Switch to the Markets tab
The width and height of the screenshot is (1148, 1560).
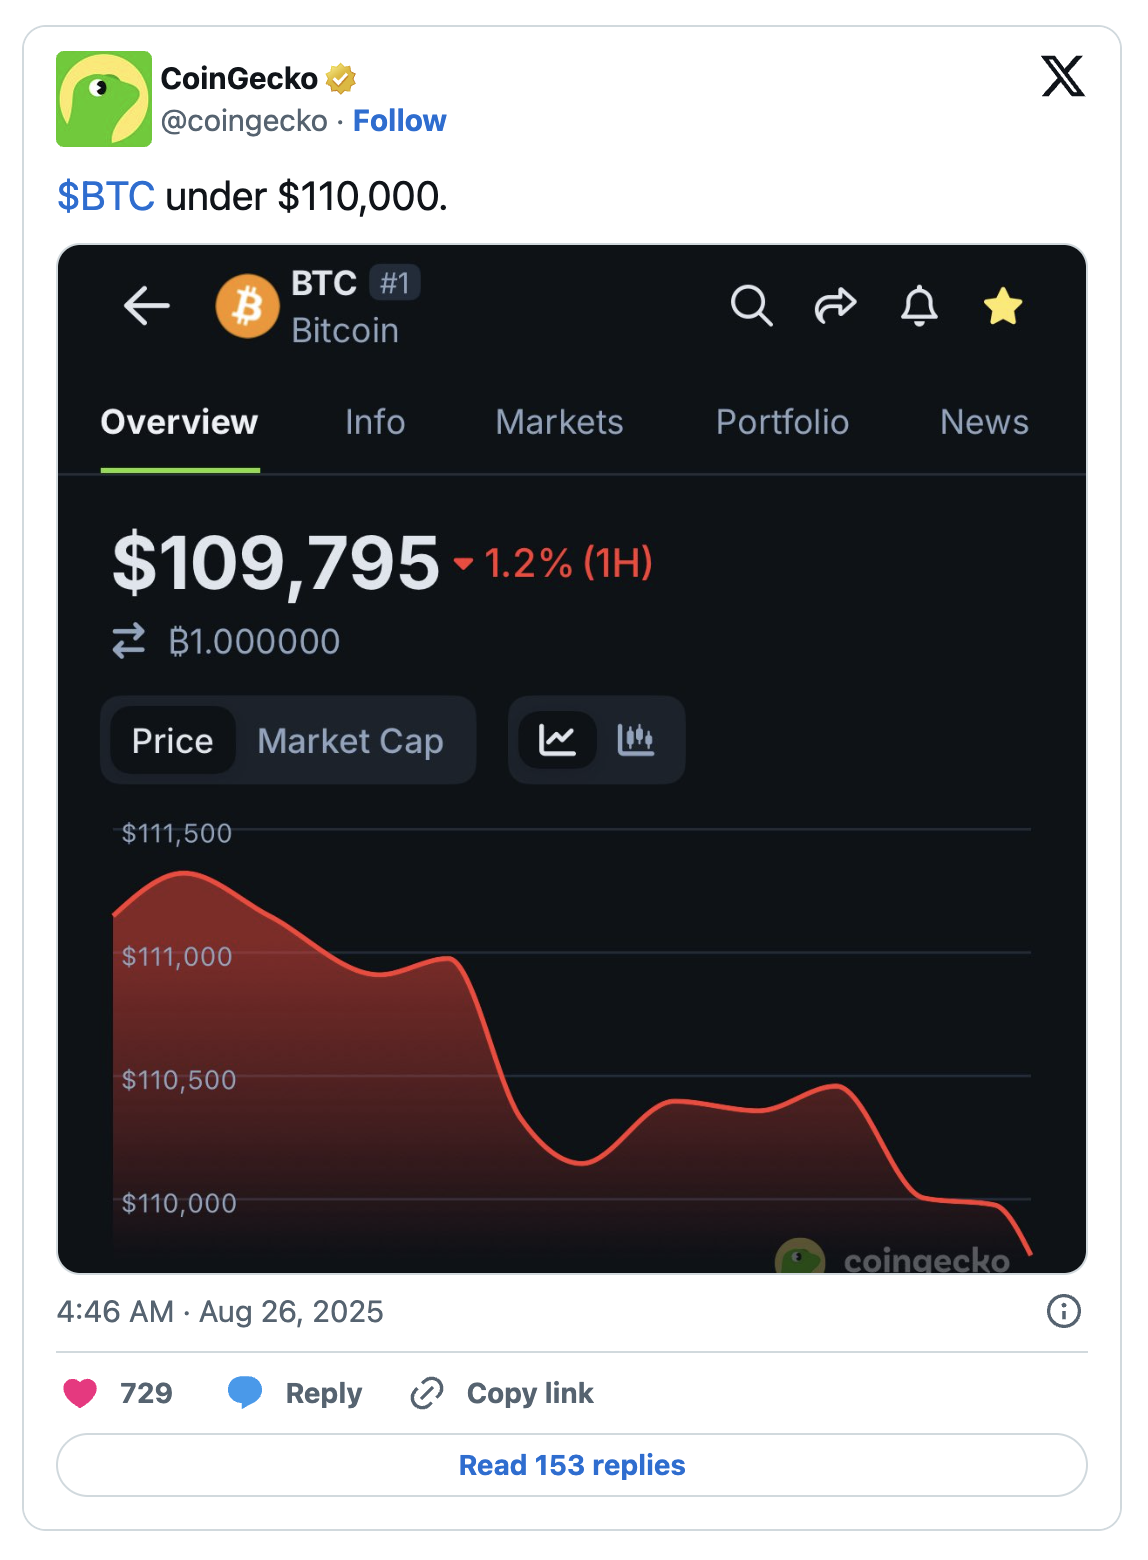(559, 422)
